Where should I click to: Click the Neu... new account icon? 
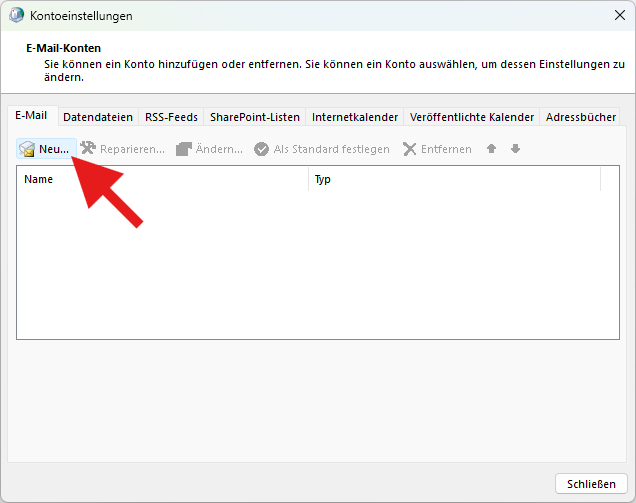tap(28, 149)
